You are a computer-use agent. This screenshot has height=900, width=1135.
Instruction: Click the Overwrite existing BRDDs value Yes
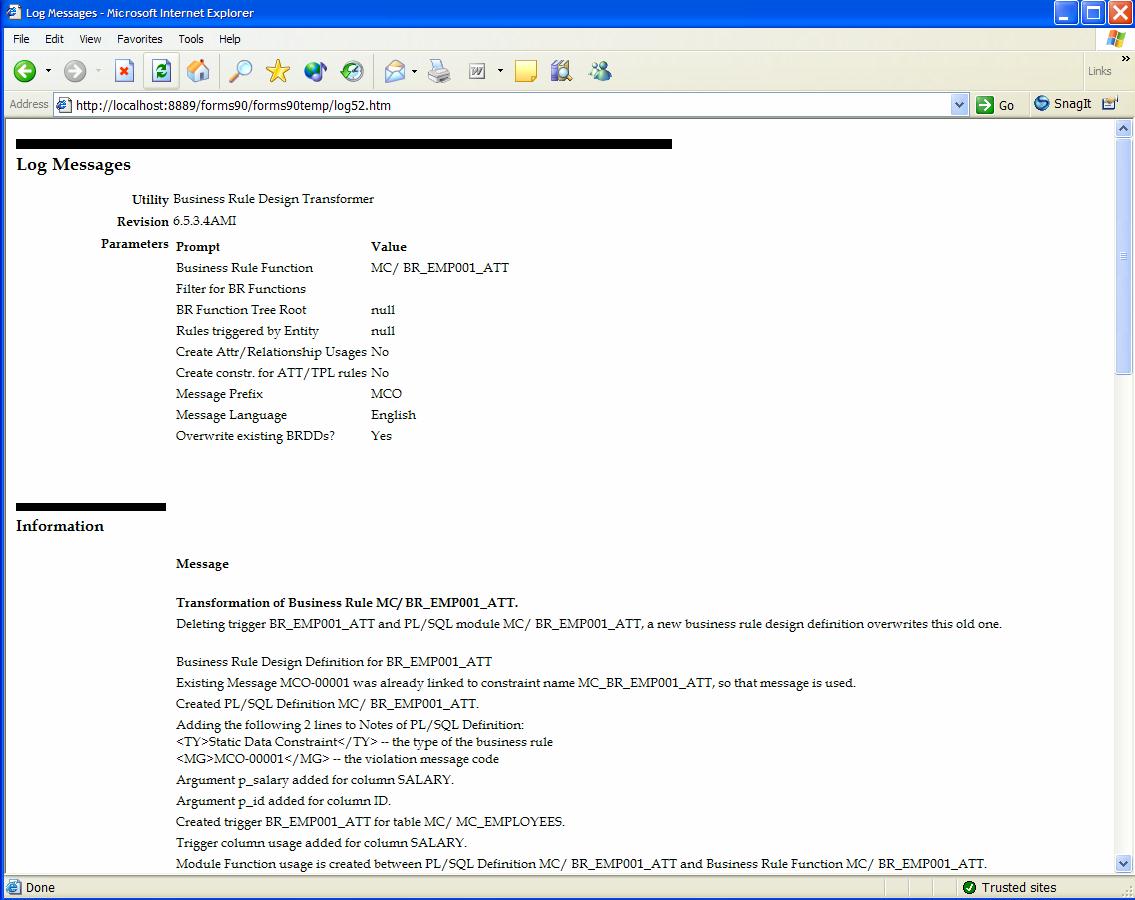click(x=381, y=436)
